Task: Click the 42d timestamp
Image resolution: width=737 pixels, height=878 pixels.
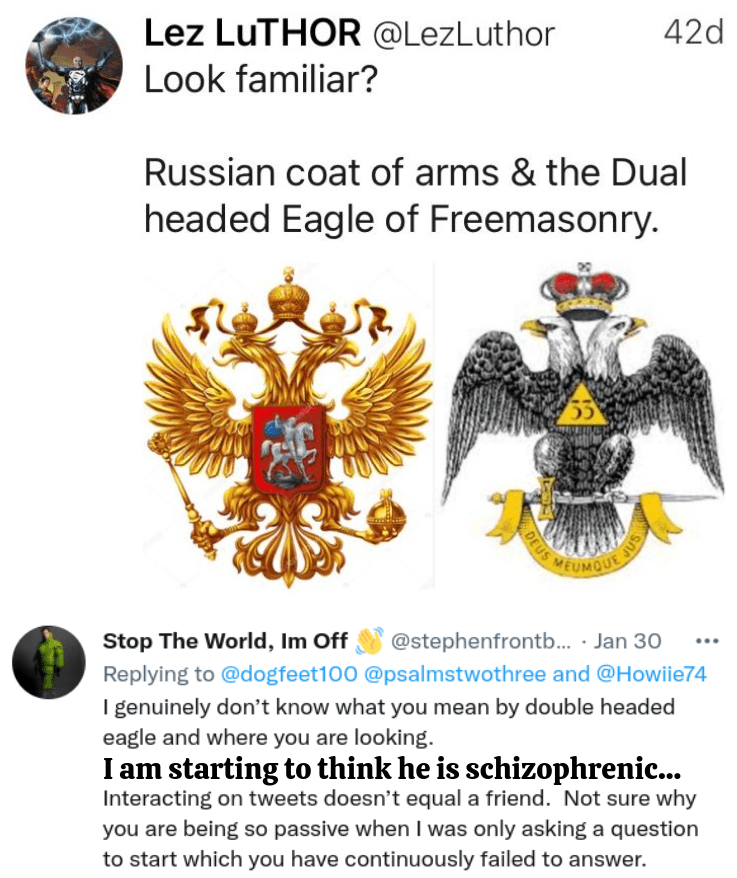Action: 693,34
